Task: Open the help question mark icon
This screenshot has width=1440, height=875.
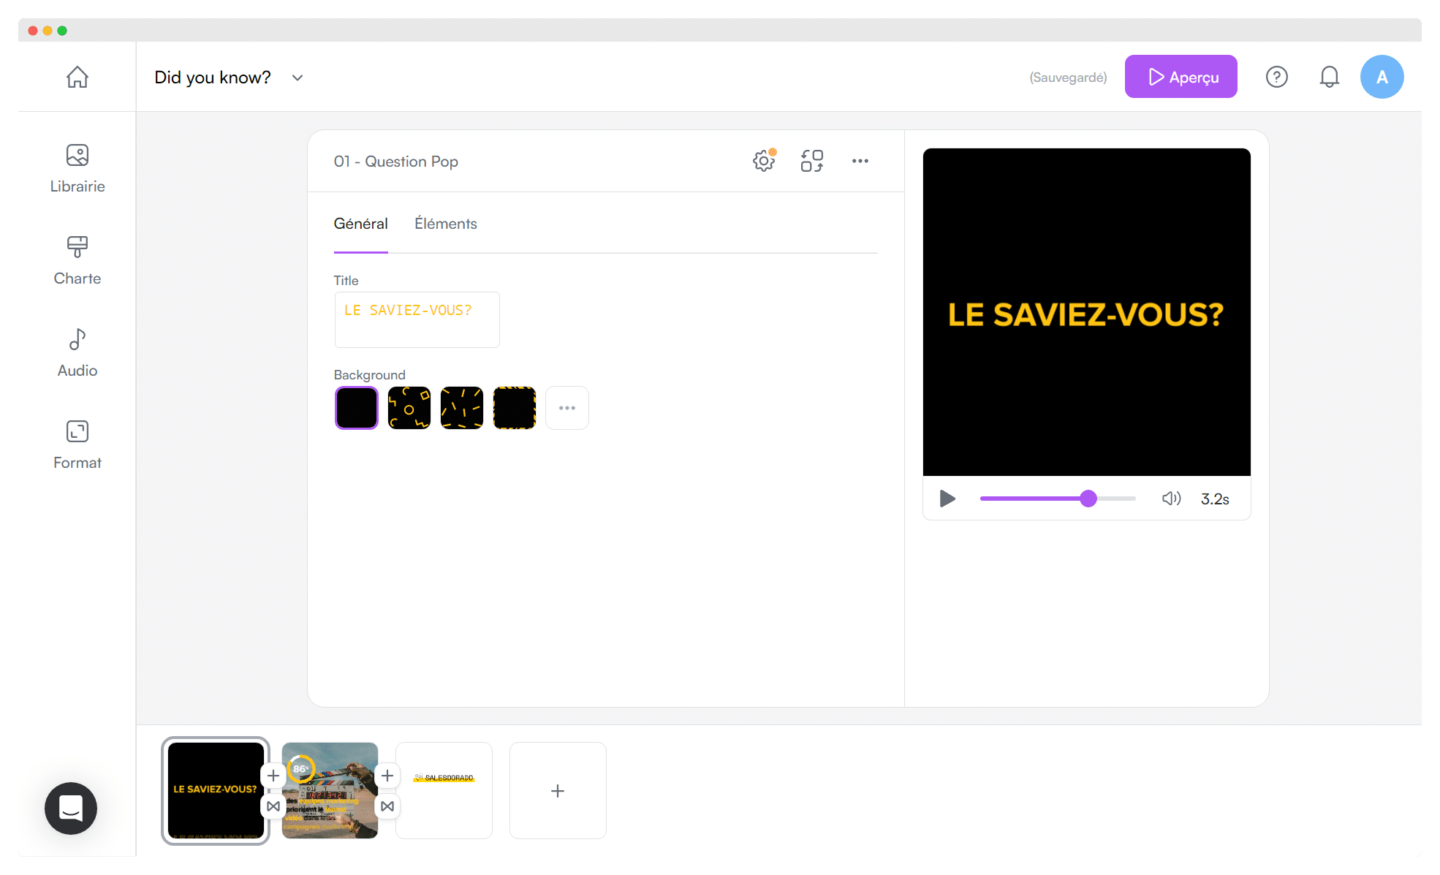Action: click(1277, 77)
